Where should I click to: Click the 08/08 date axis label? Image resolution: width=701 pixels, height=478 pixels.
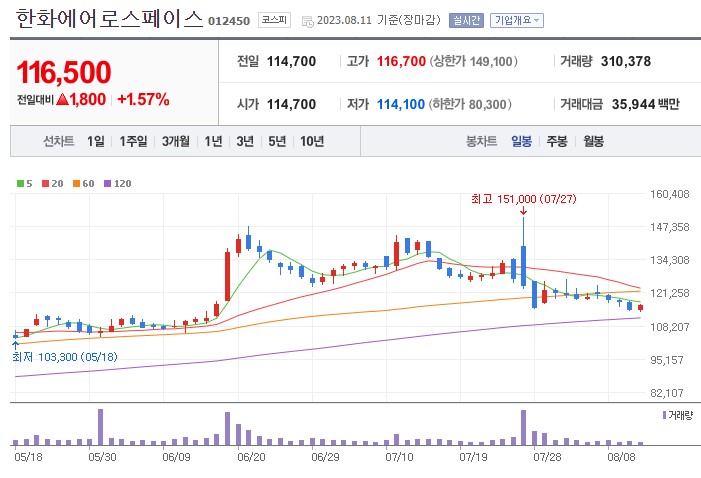(x=621, y=457)
